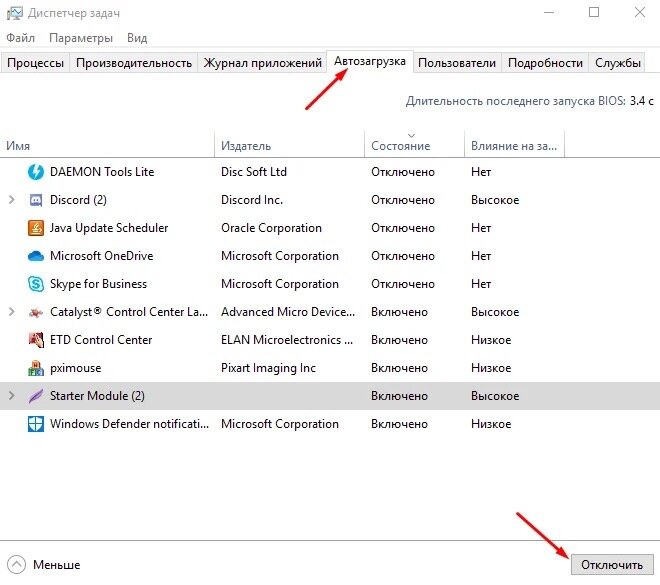Collapse view with the Меньше button
660x585 pixels.
coord(44,564)
